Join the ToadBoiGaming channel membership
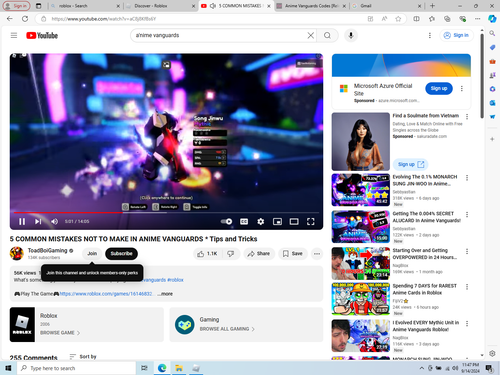 click(x=92, y=254)
